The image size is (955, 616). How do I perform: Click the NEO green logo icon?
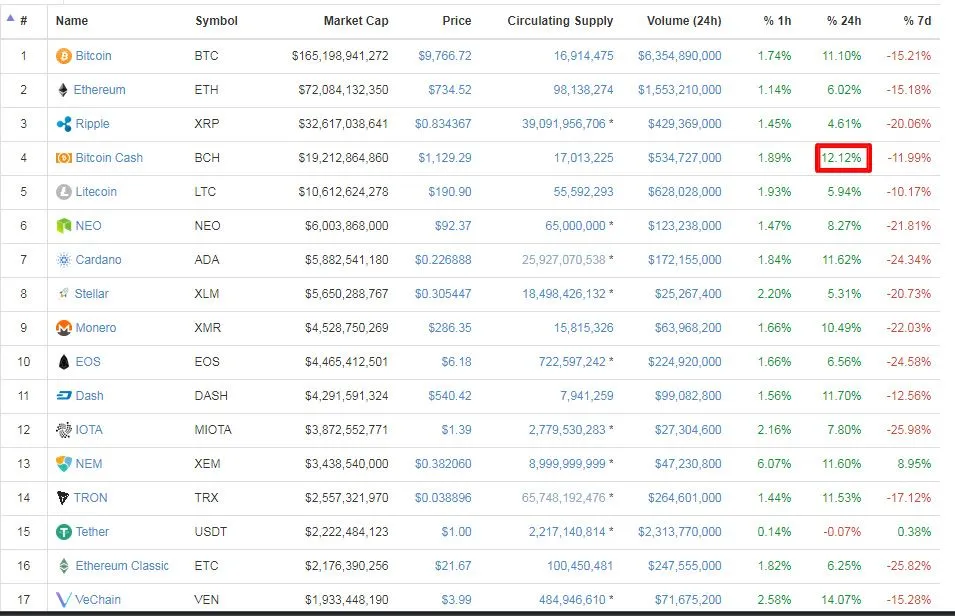63,226
